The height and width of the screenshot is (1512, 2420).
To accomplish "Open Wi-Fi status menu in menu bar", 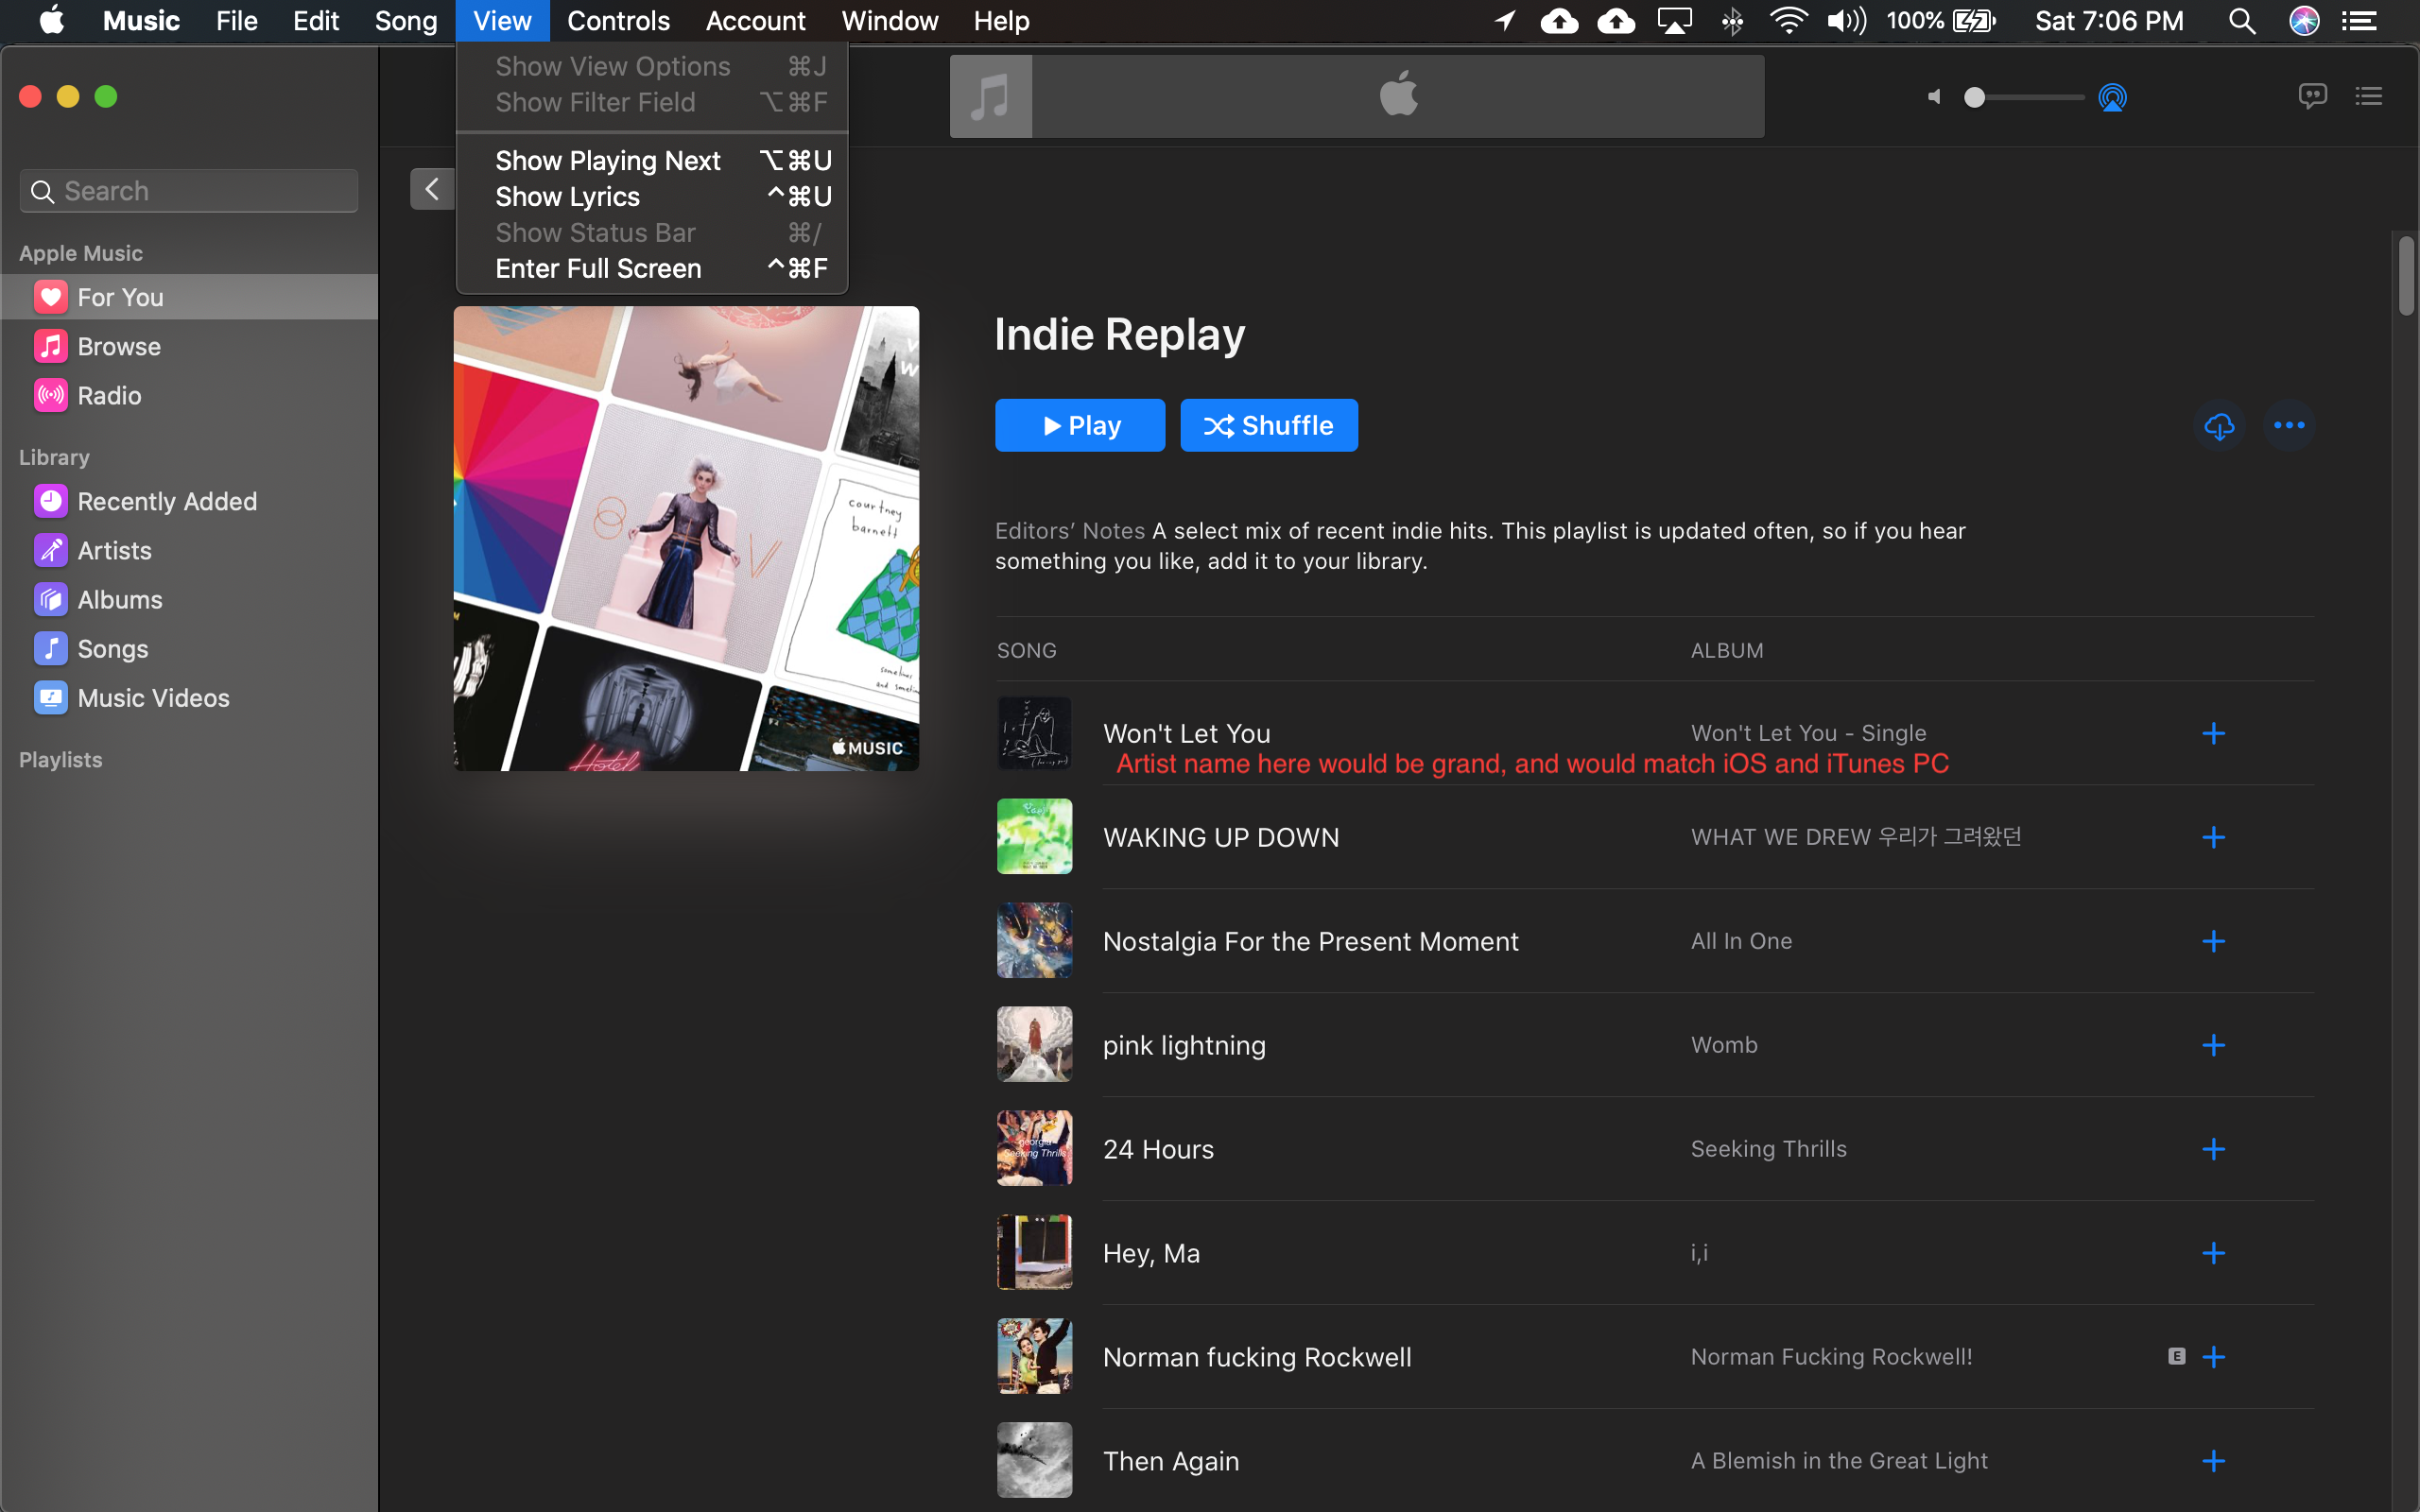I will click(x=1788, y=21).
